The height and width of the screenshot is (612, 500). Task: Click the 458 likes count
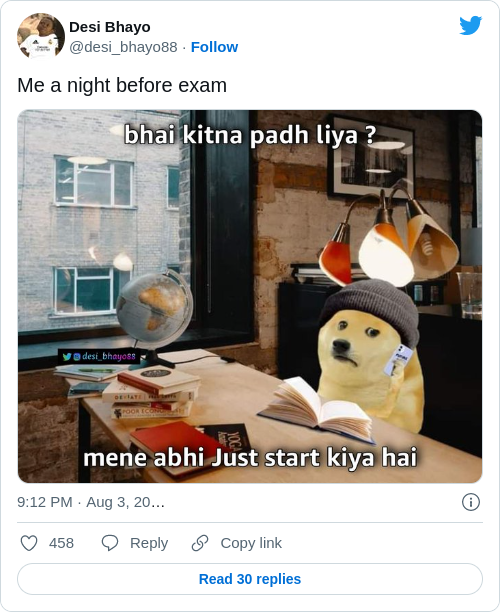tap(61, 543)
